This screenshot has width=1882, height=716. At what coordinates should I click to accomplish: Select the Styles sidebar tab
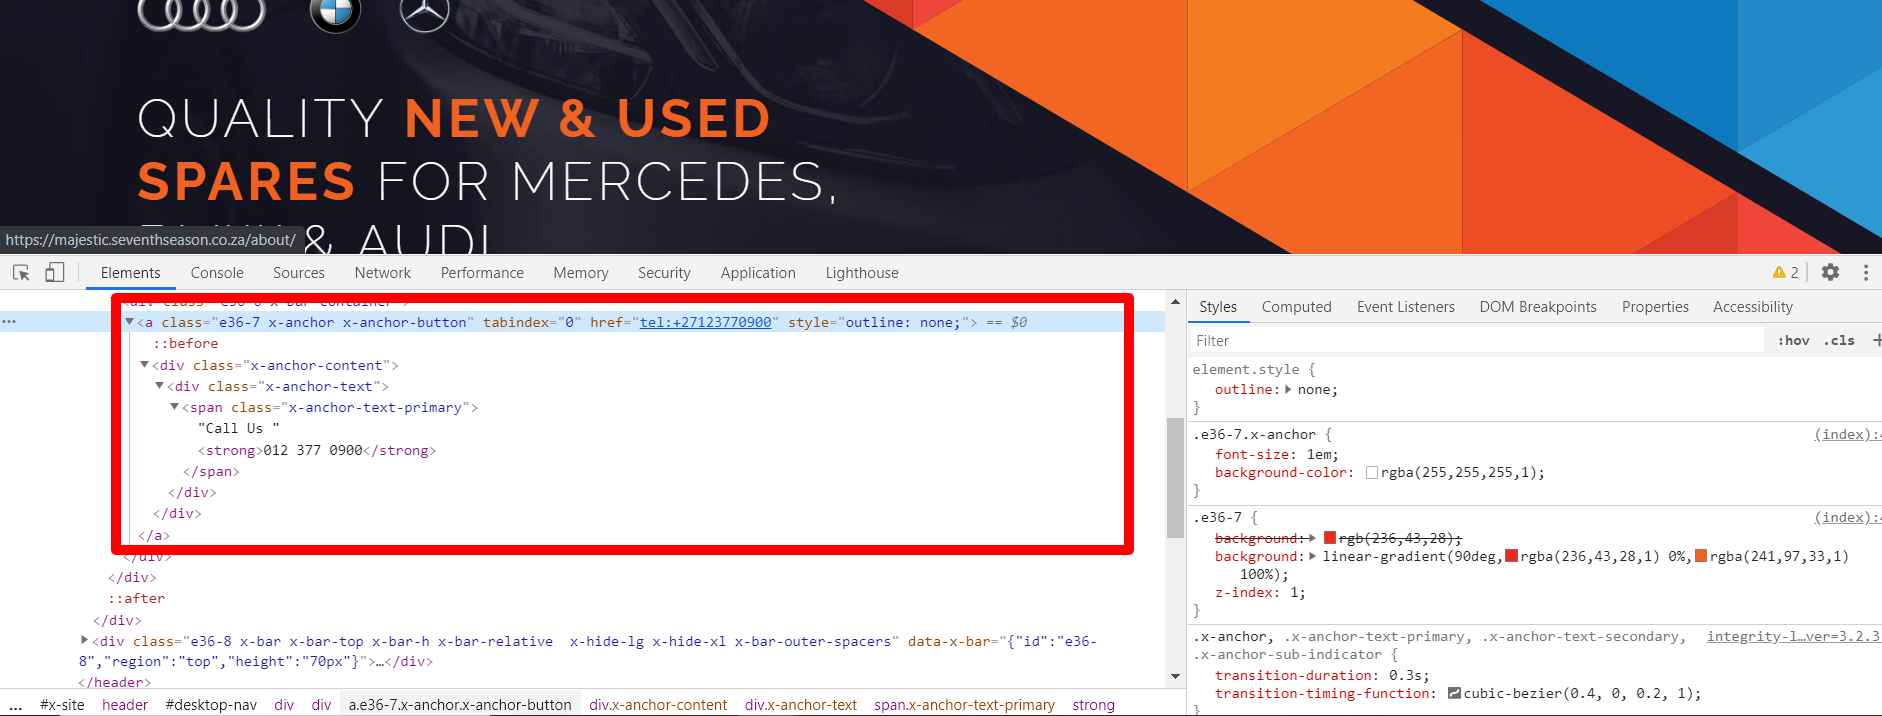tap(1218, 307)
